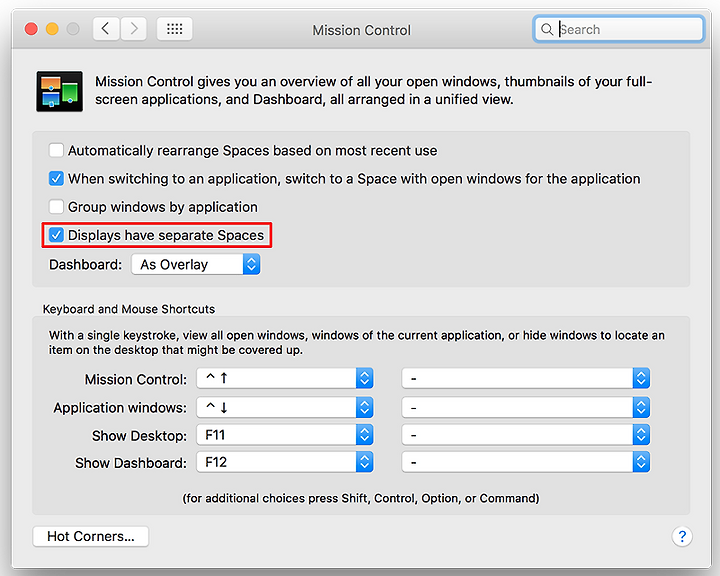Click the additional choices hint text
The image size is (720, 576).
(361, 498)
